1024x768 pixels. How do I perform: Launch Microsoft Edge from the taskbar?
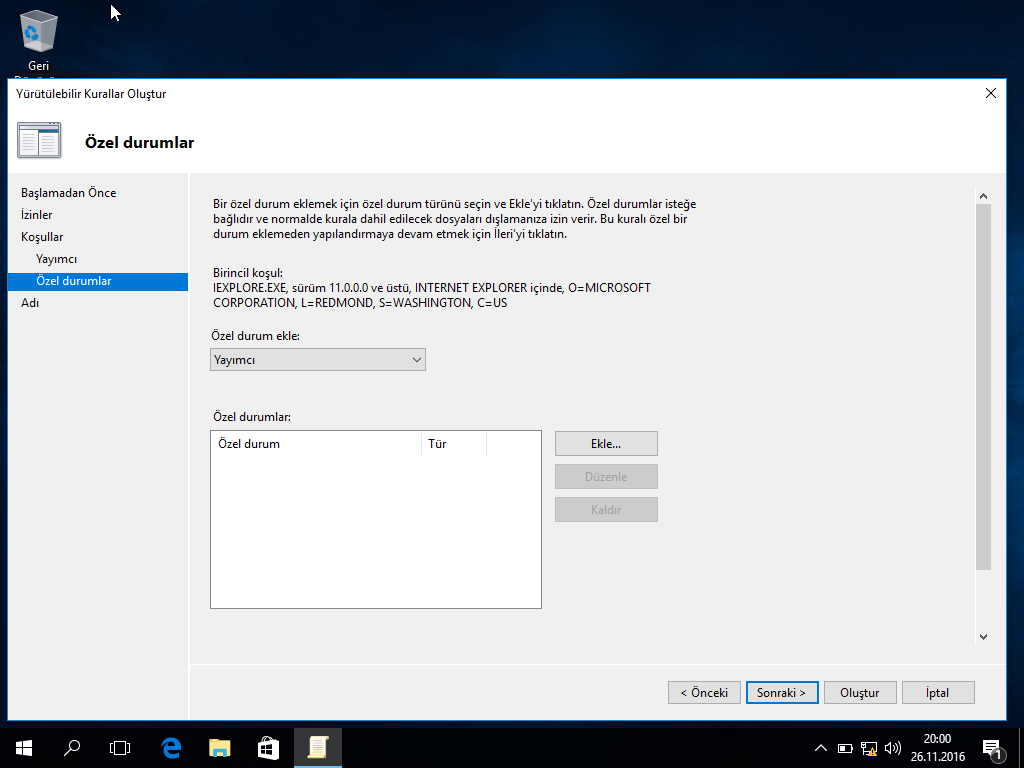(171, 747)
